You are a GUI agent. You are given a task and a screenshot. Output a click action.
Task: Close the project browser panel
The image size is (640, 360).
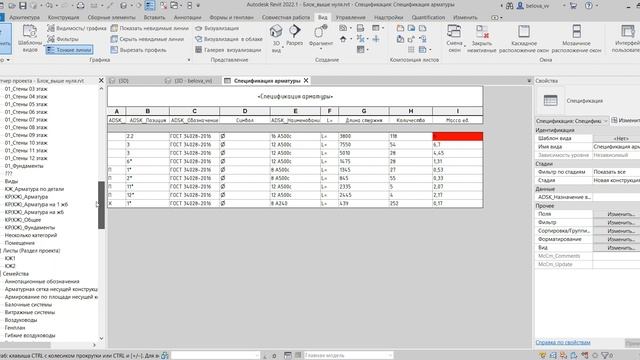pos(101,81)
